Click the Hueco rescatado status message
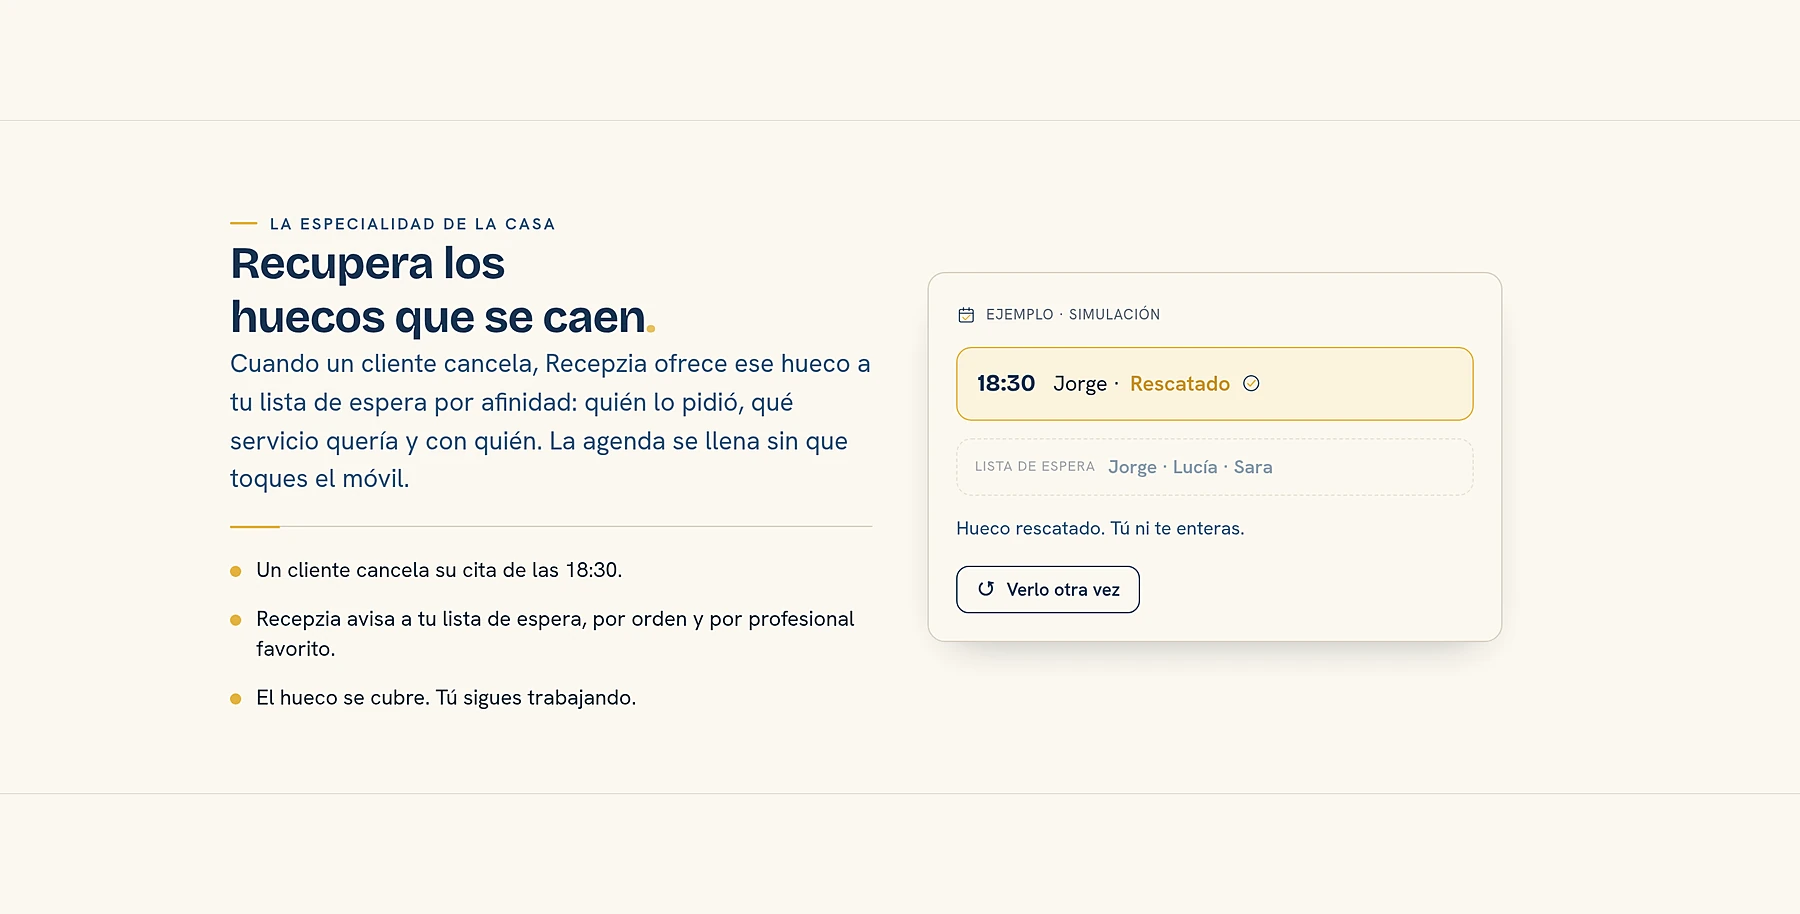 (x=1100, y=528)
